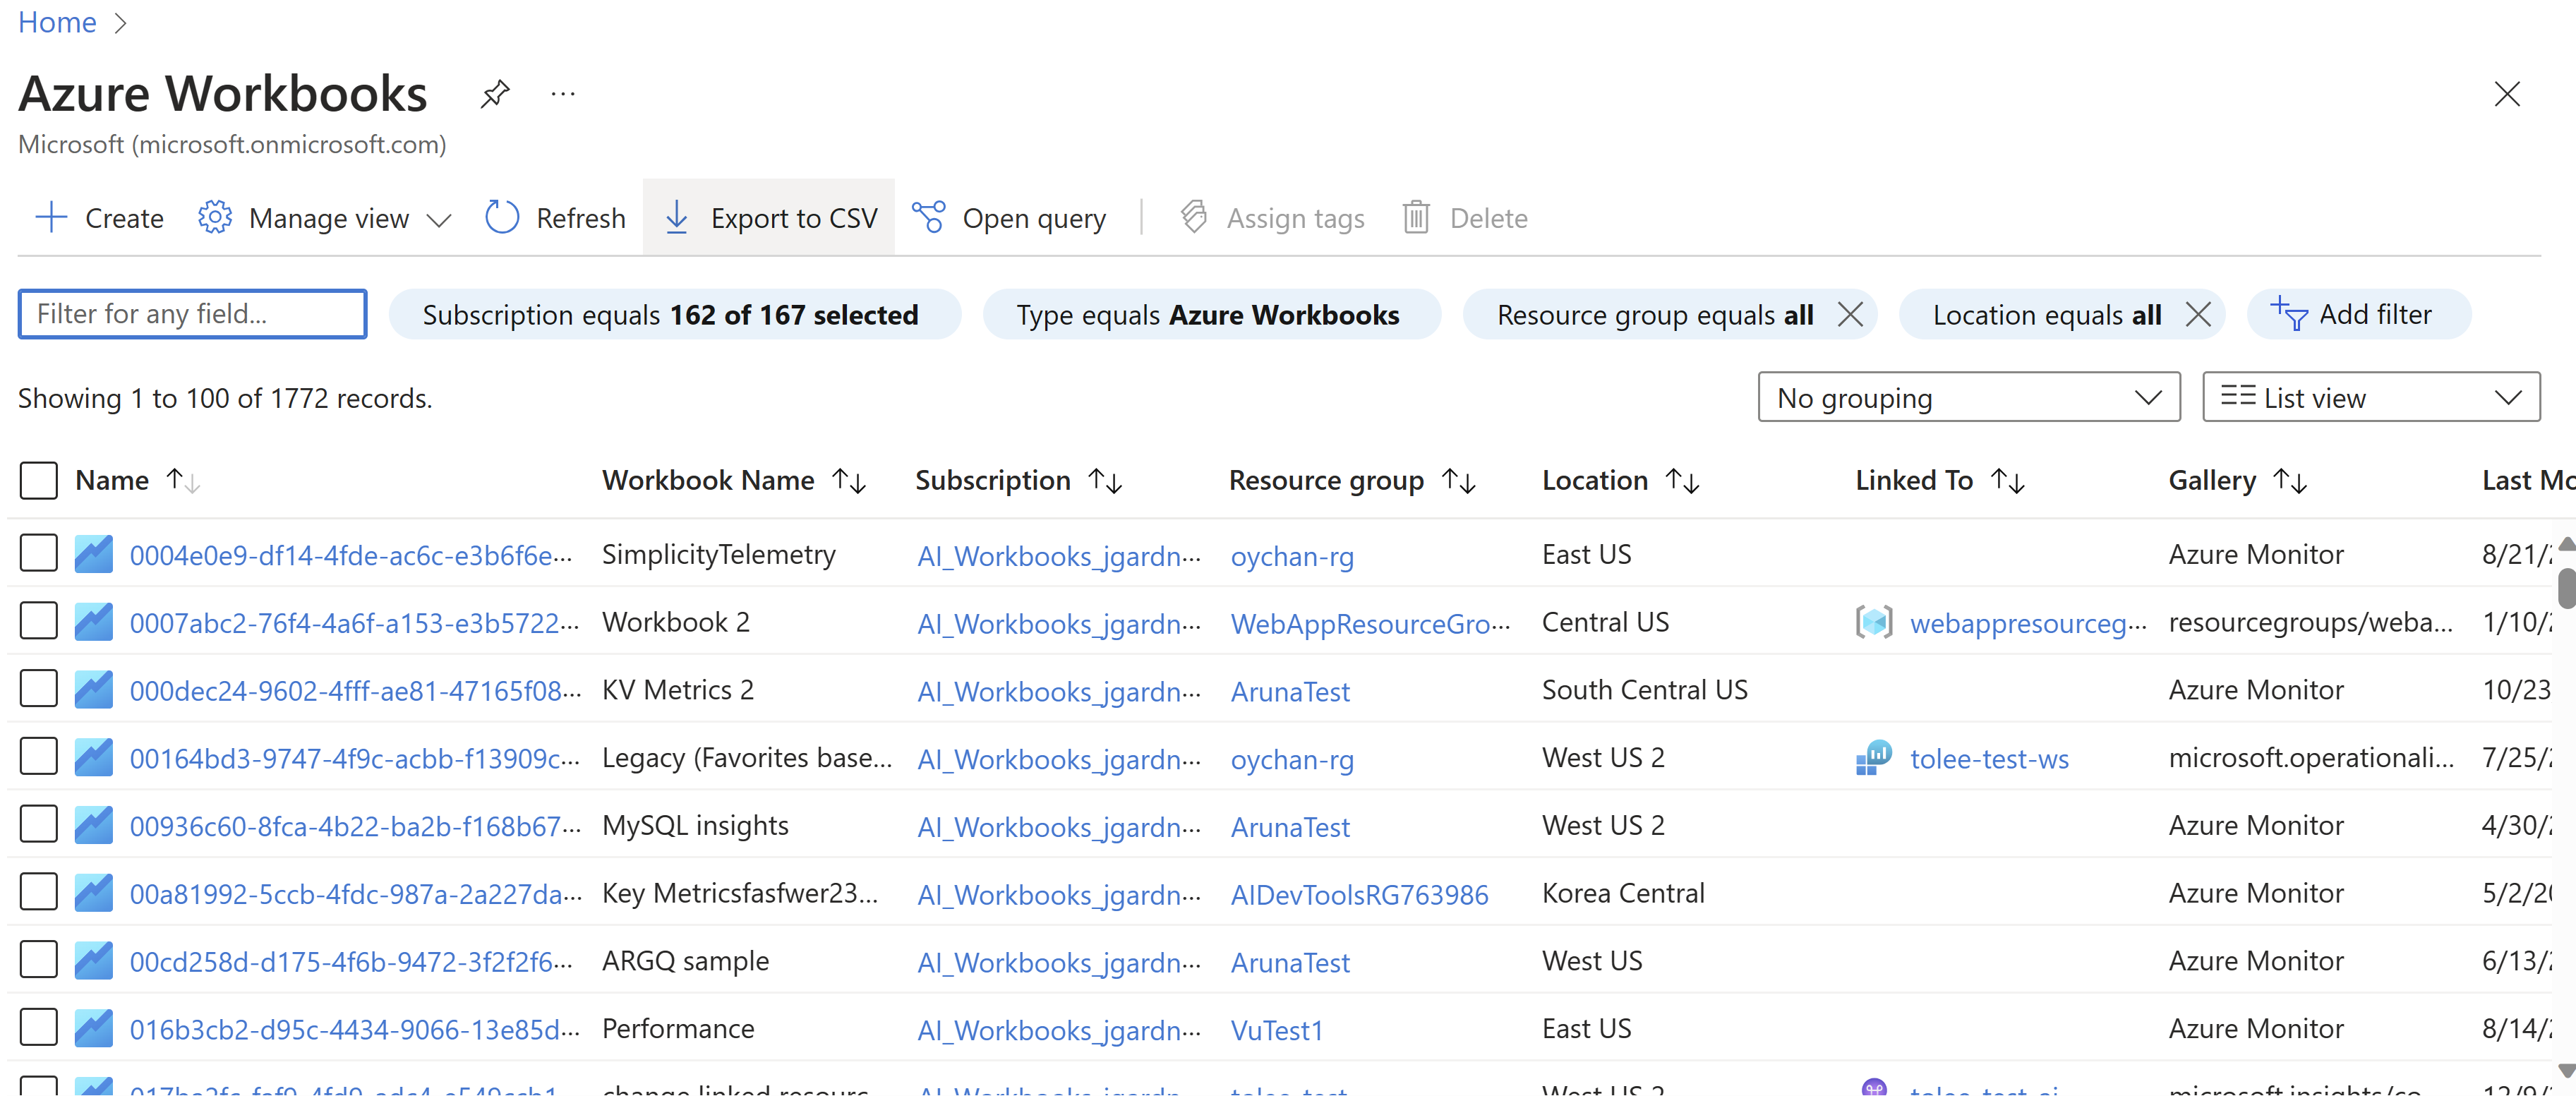Click resource group icon beside webappresourceg link
Screen dimensions: 2576x1096
click(x=1874, y=622)
